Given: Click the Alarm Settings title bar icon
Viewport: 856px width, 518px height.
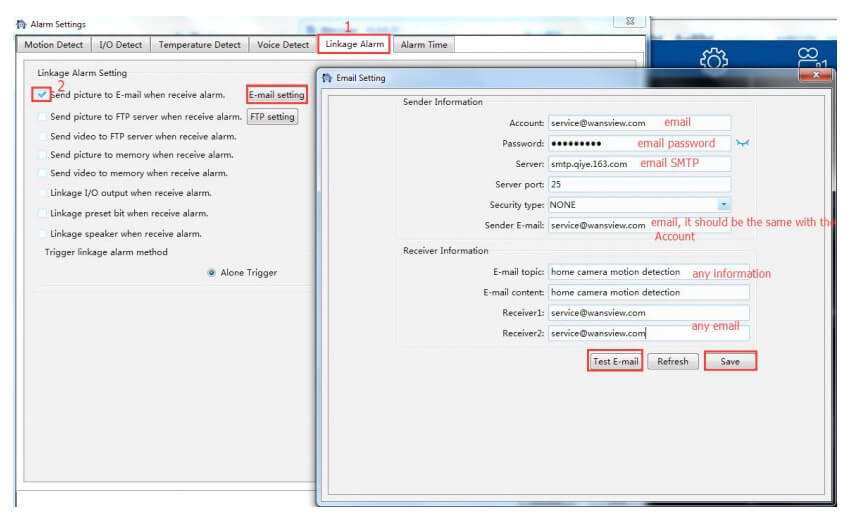Looking at the screenshot, I should [21, 24].
